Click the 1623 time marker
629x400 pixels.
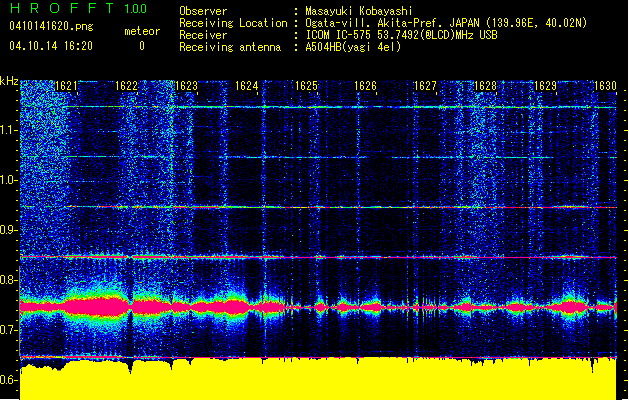(187, 86)
